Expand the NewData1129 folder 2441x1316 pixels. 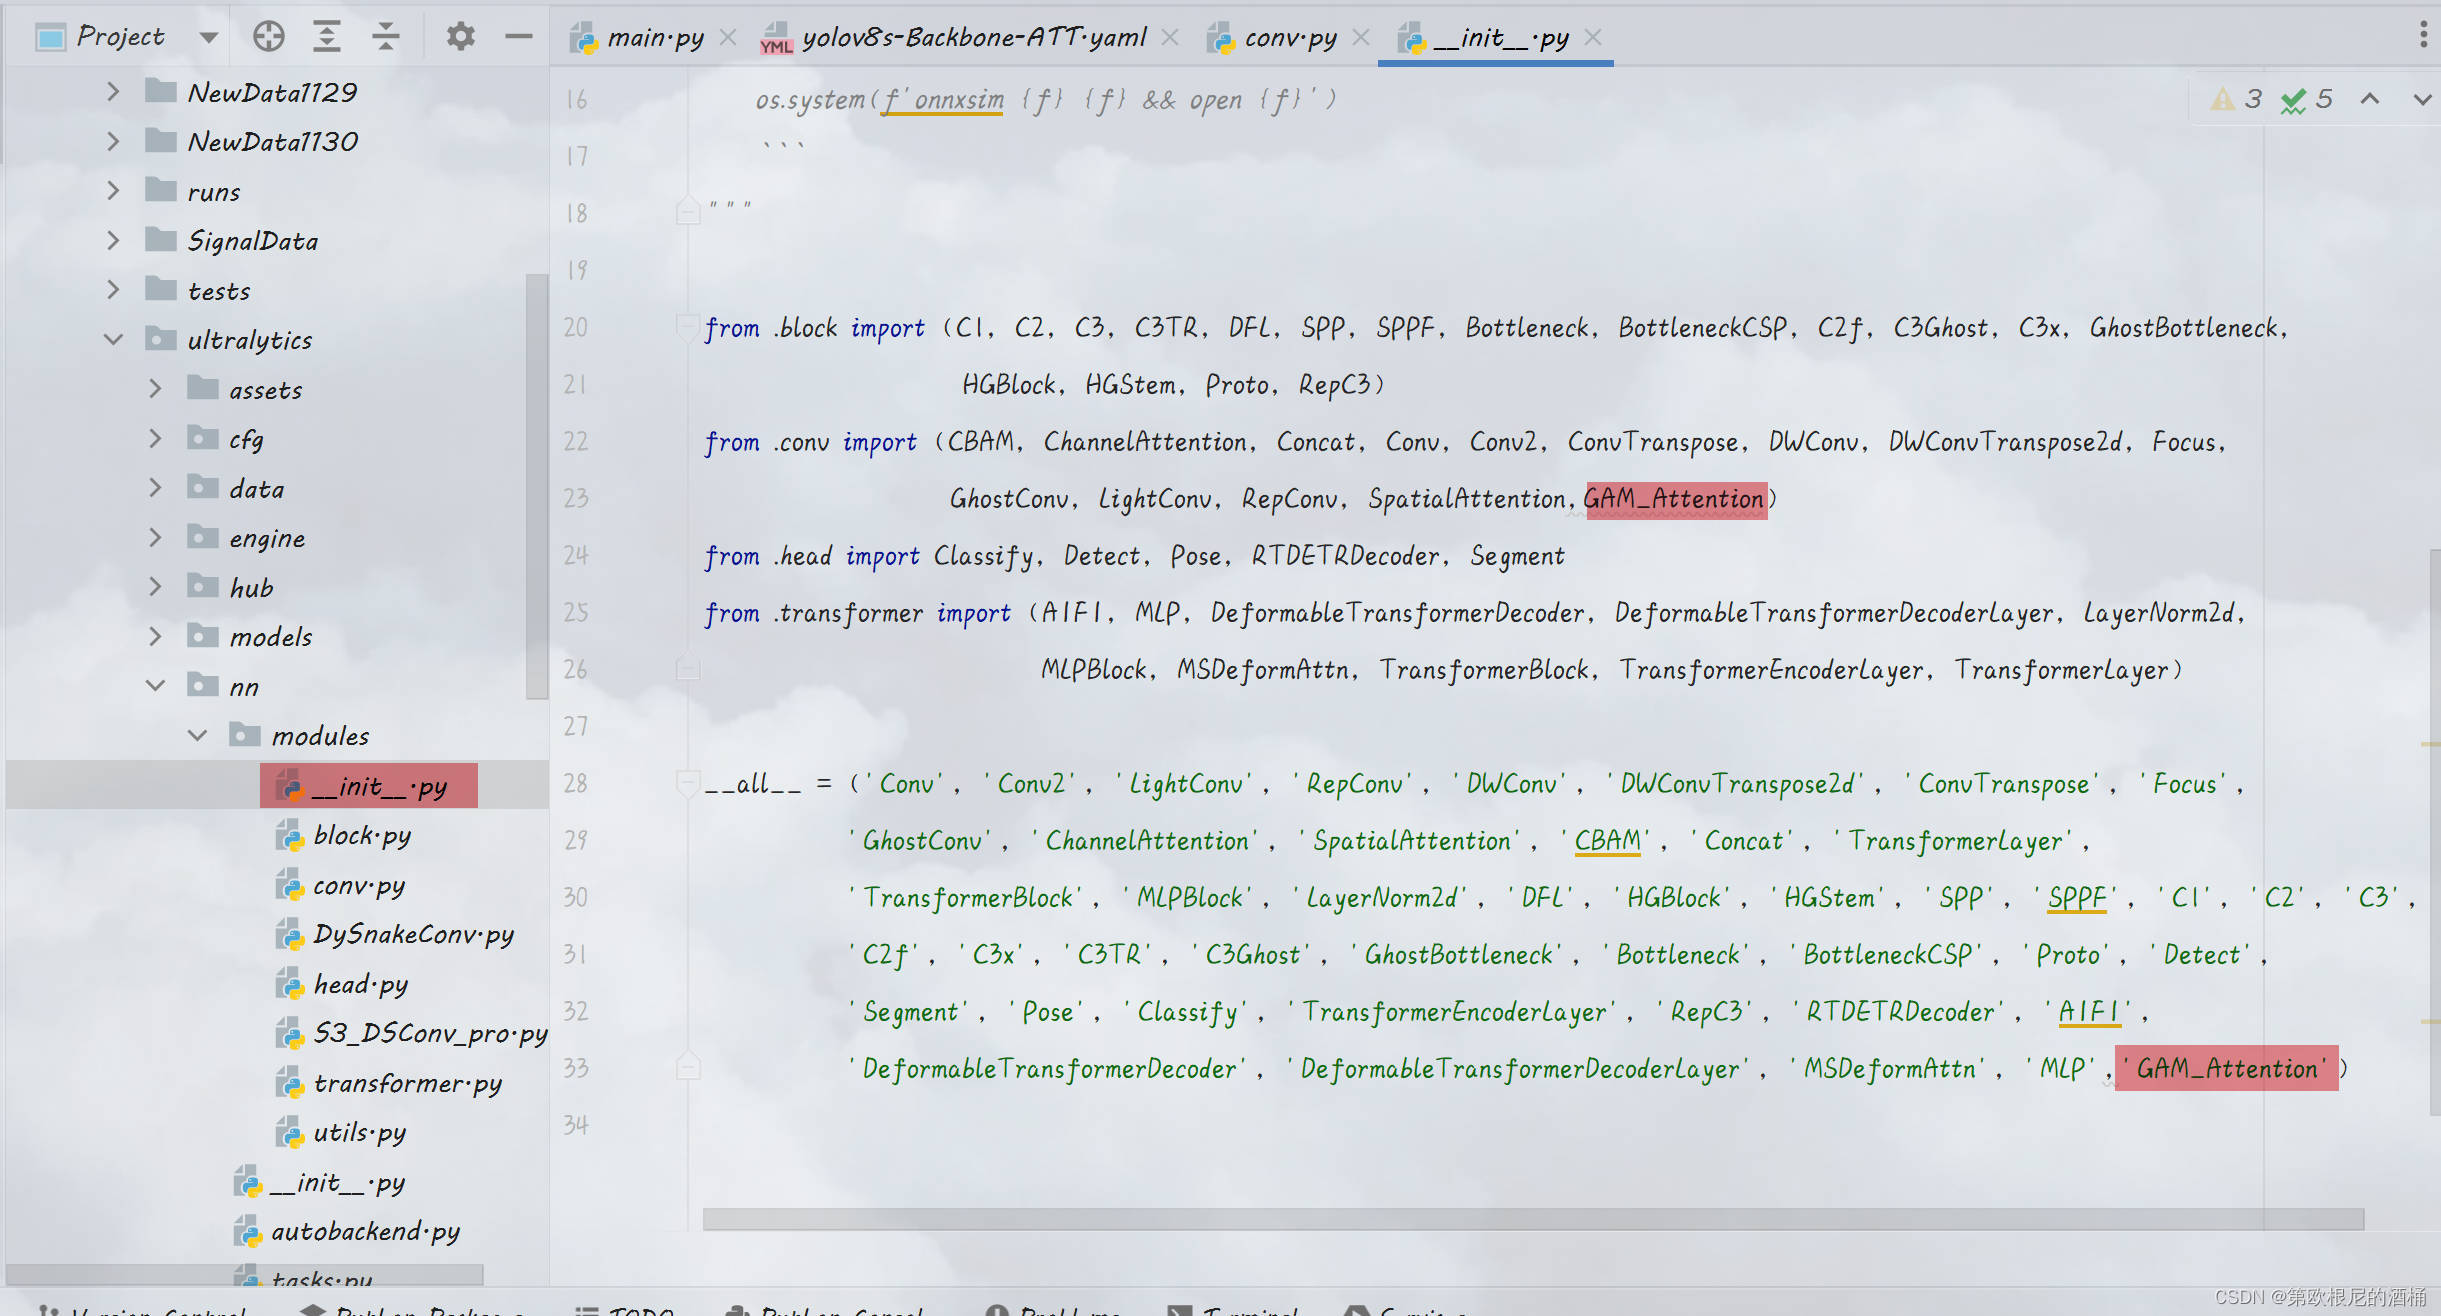[x=113, y=92]
